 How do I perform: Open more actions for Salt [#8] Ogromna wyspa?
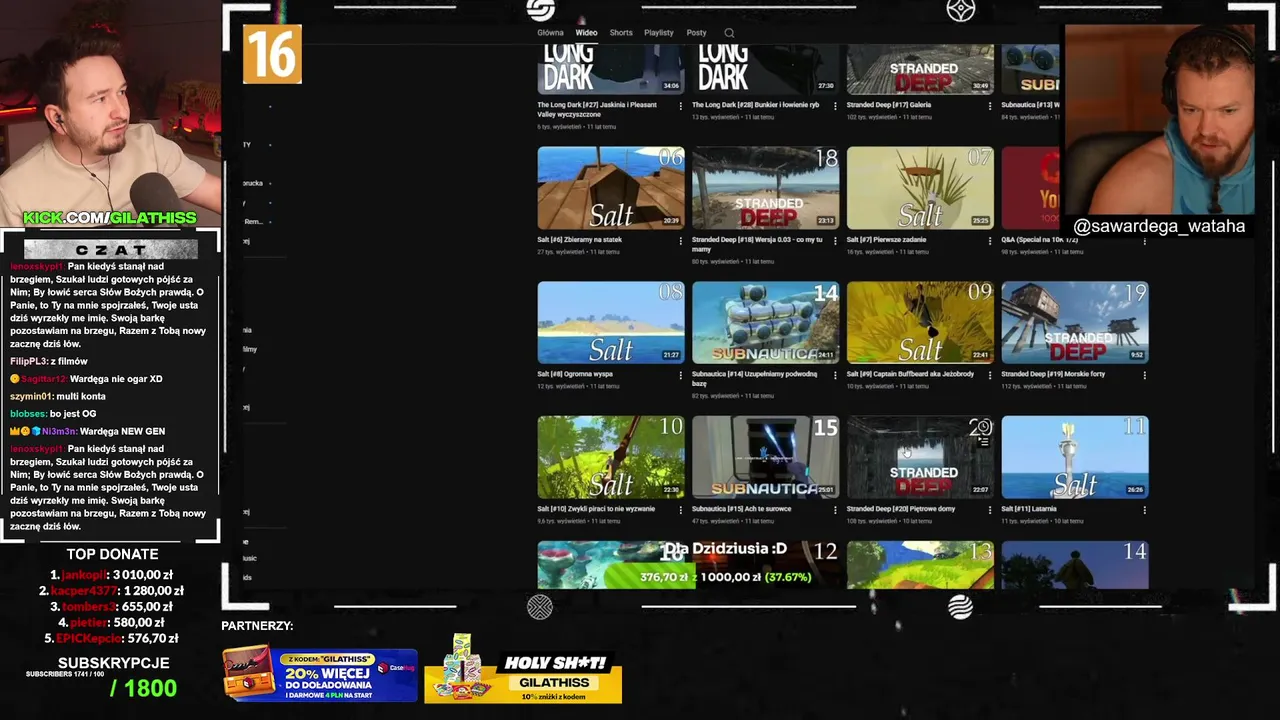[681, 375]
